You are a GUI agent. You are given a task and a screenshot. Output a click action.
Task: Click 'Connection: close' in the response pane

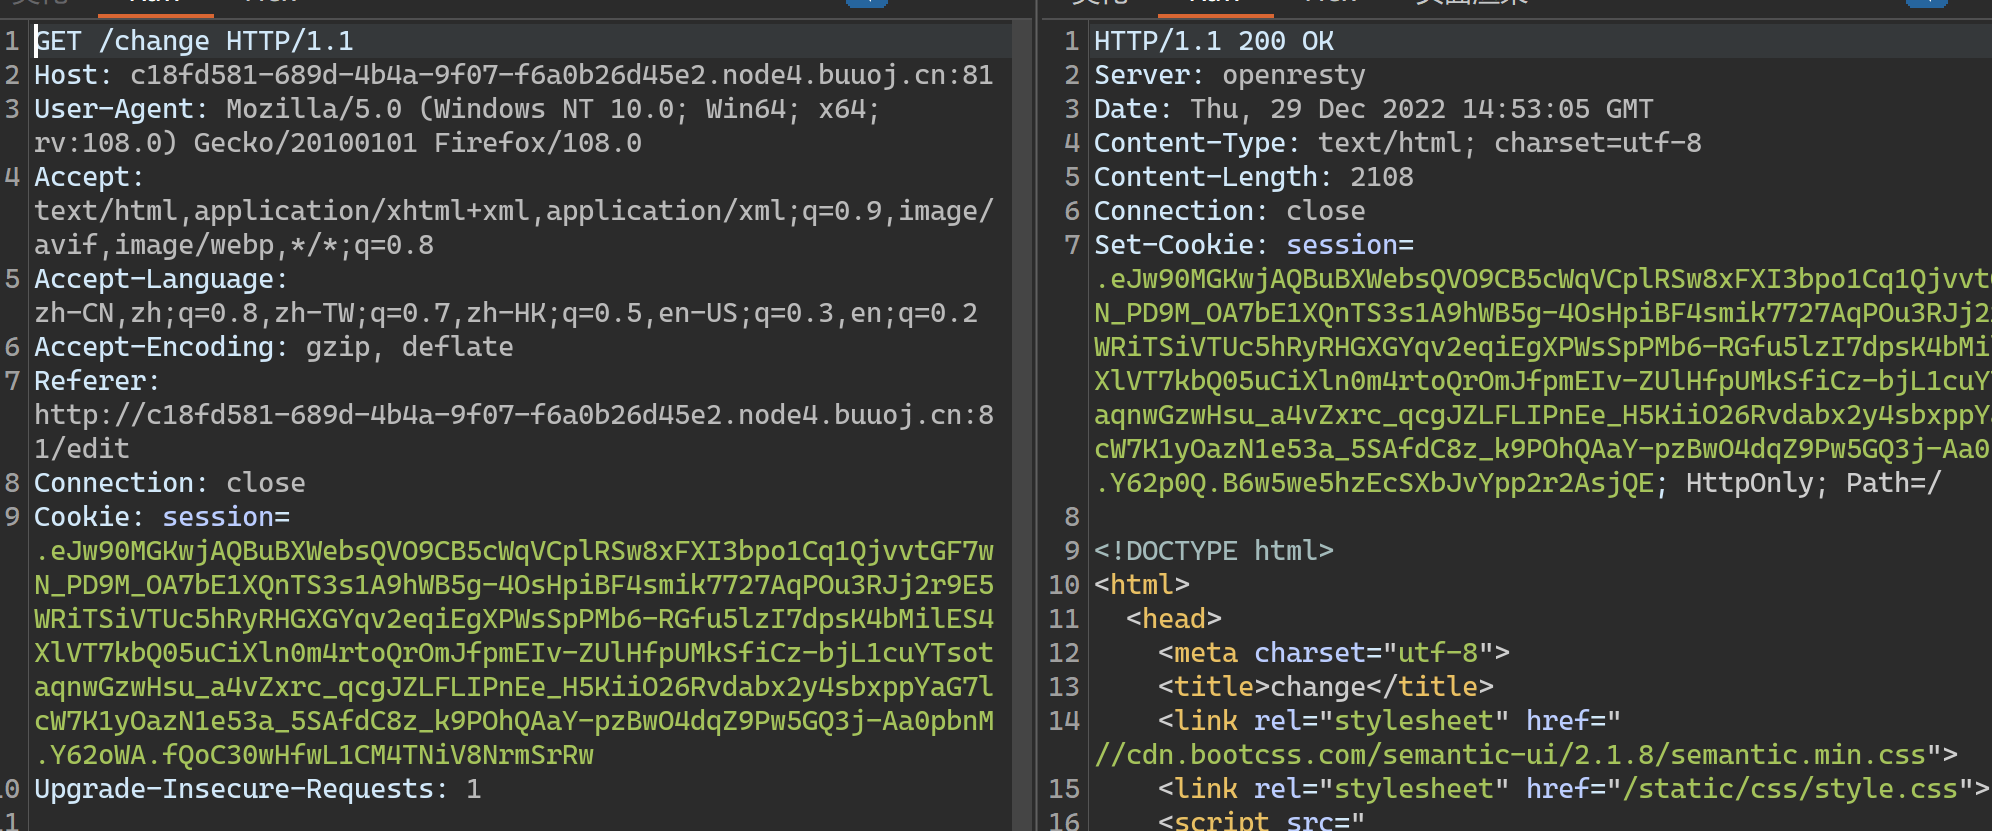tap(1229, 211)
